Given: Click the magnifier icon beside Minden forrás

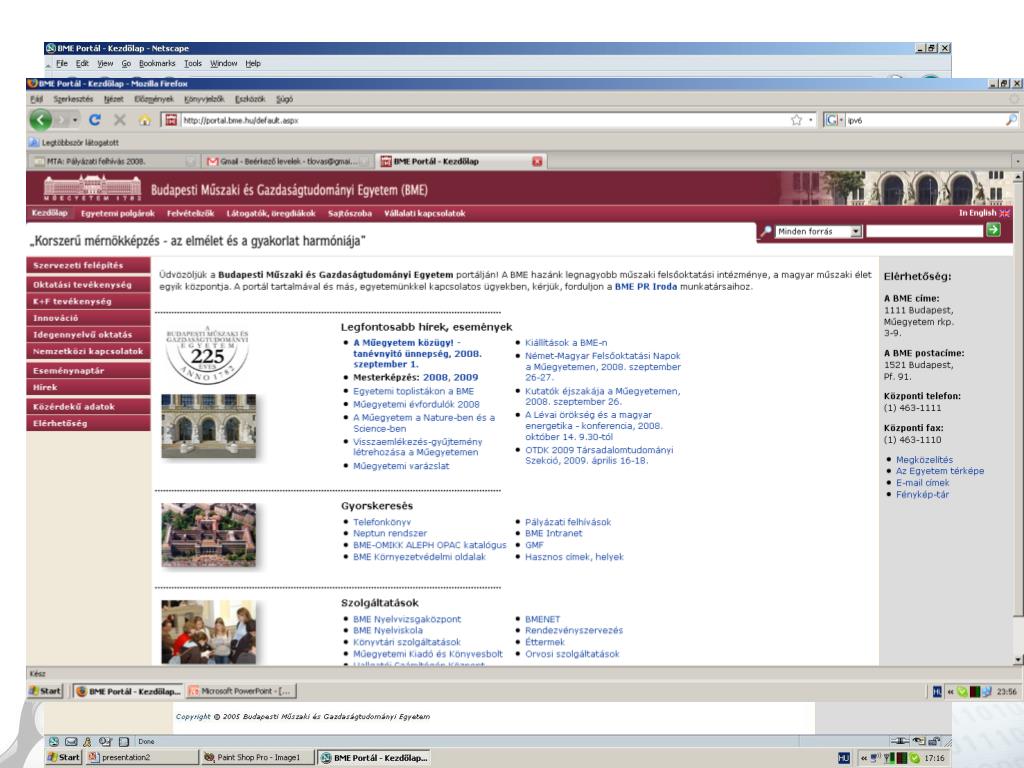Looking at the screenshot, I should click(766, 231).
